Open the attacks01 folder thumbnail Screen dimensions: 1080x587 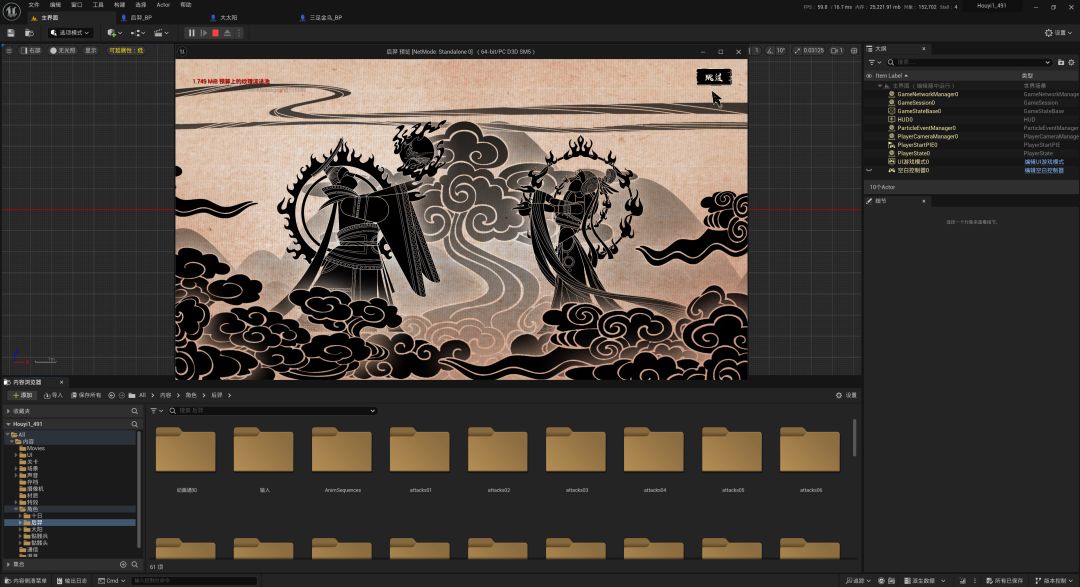coord(419,451)
